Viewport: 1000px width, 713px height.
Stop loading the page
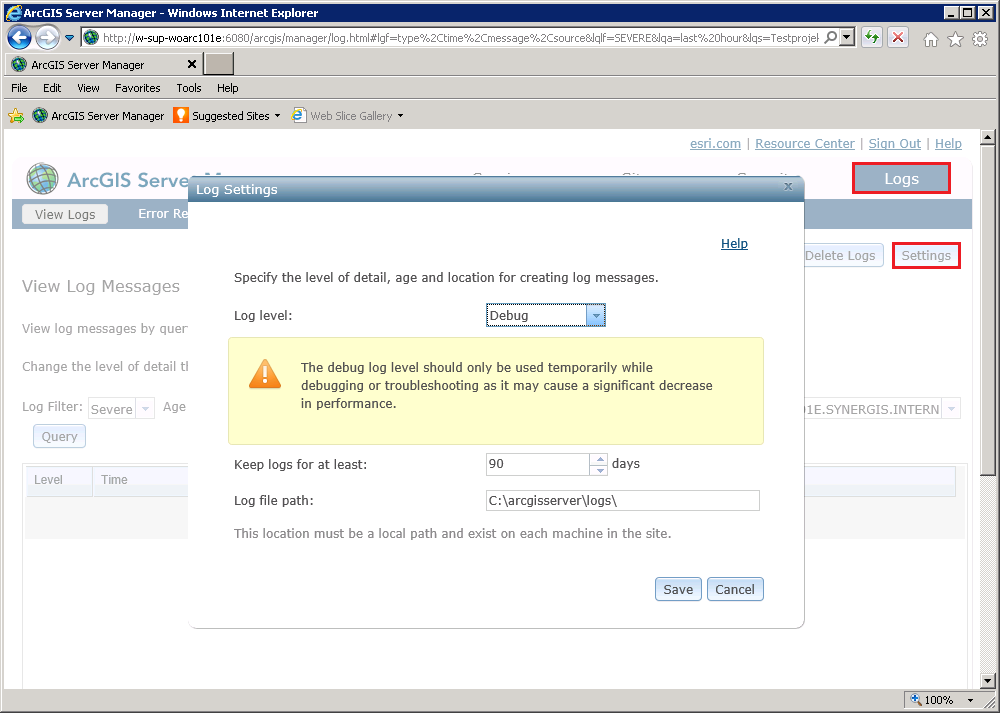pos(897,37)
